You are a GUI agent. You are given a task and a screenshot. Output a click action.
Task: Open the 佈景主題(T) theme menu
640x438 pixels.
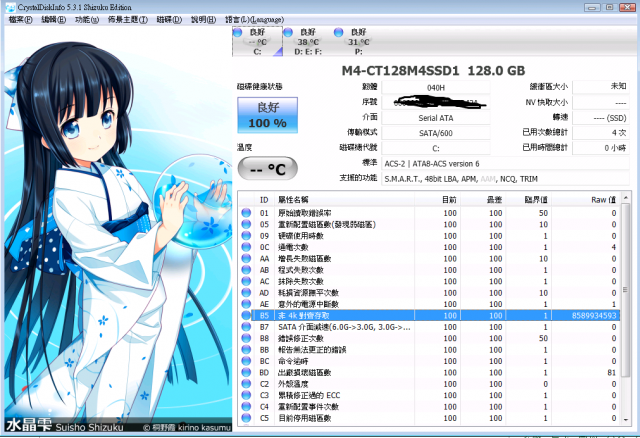pyautogui.click(x=128, y=20)
